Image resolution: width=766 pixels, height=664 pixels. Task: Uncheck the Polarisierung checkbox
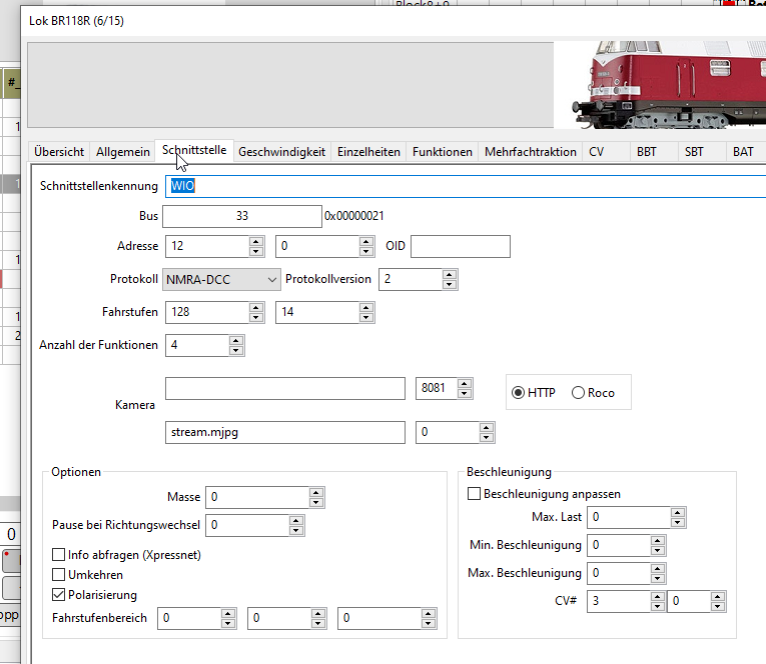click(58, 595)
